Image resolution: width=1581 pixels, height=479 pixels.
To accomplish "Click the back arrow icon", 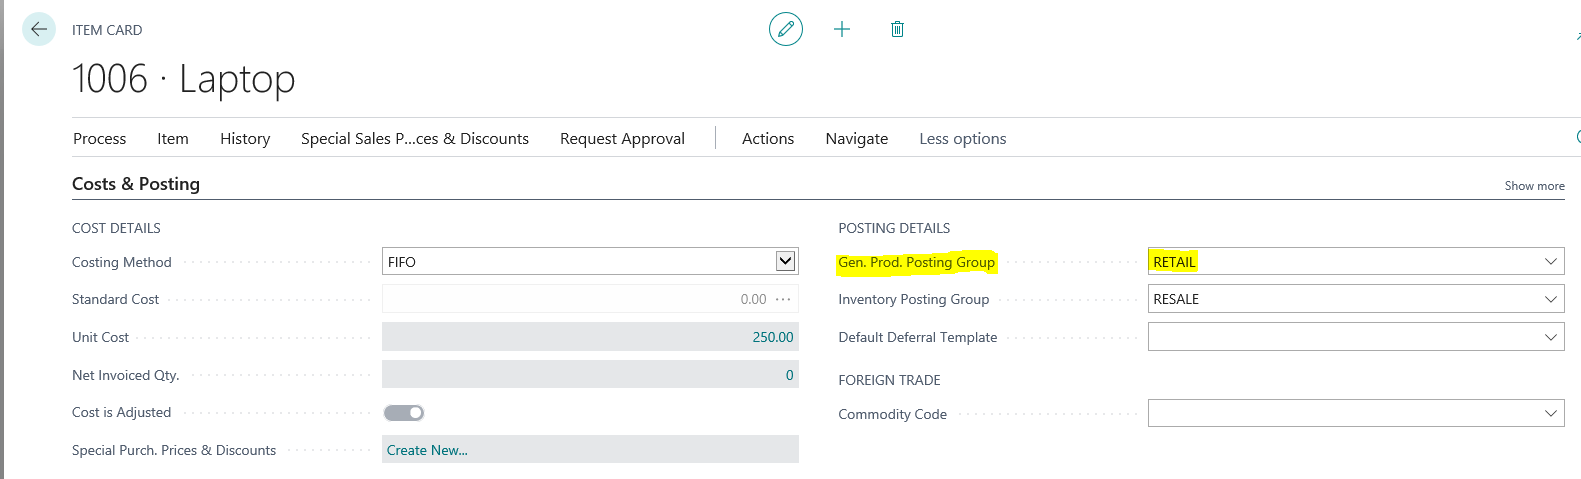I will tap(39, 29).
